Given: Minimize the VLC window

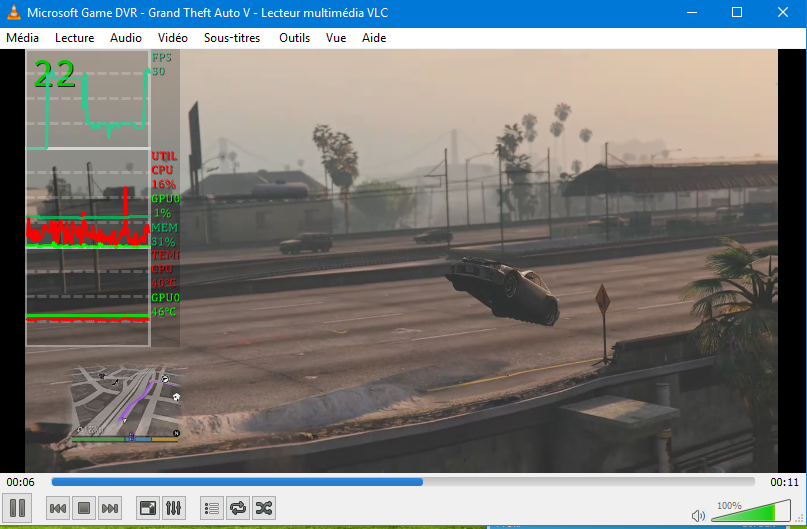Looking at the screenshot, I should pos(692,12).
